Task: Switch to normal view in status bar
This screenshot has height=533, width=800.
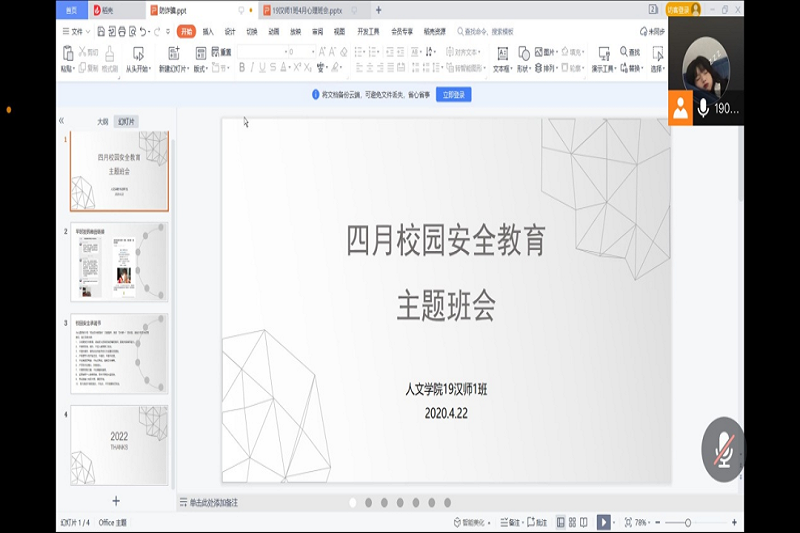Action: click(559, 522)
